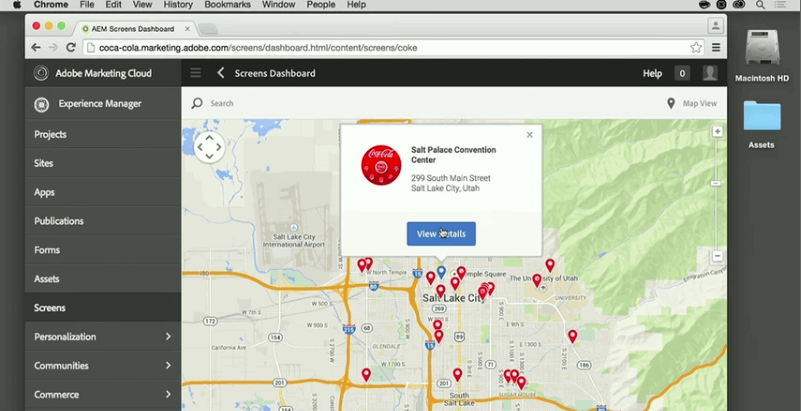The width and height of the screenshot is (801, 411).
Task: Open notifications counter showing 0
Action: coord(682,73)
